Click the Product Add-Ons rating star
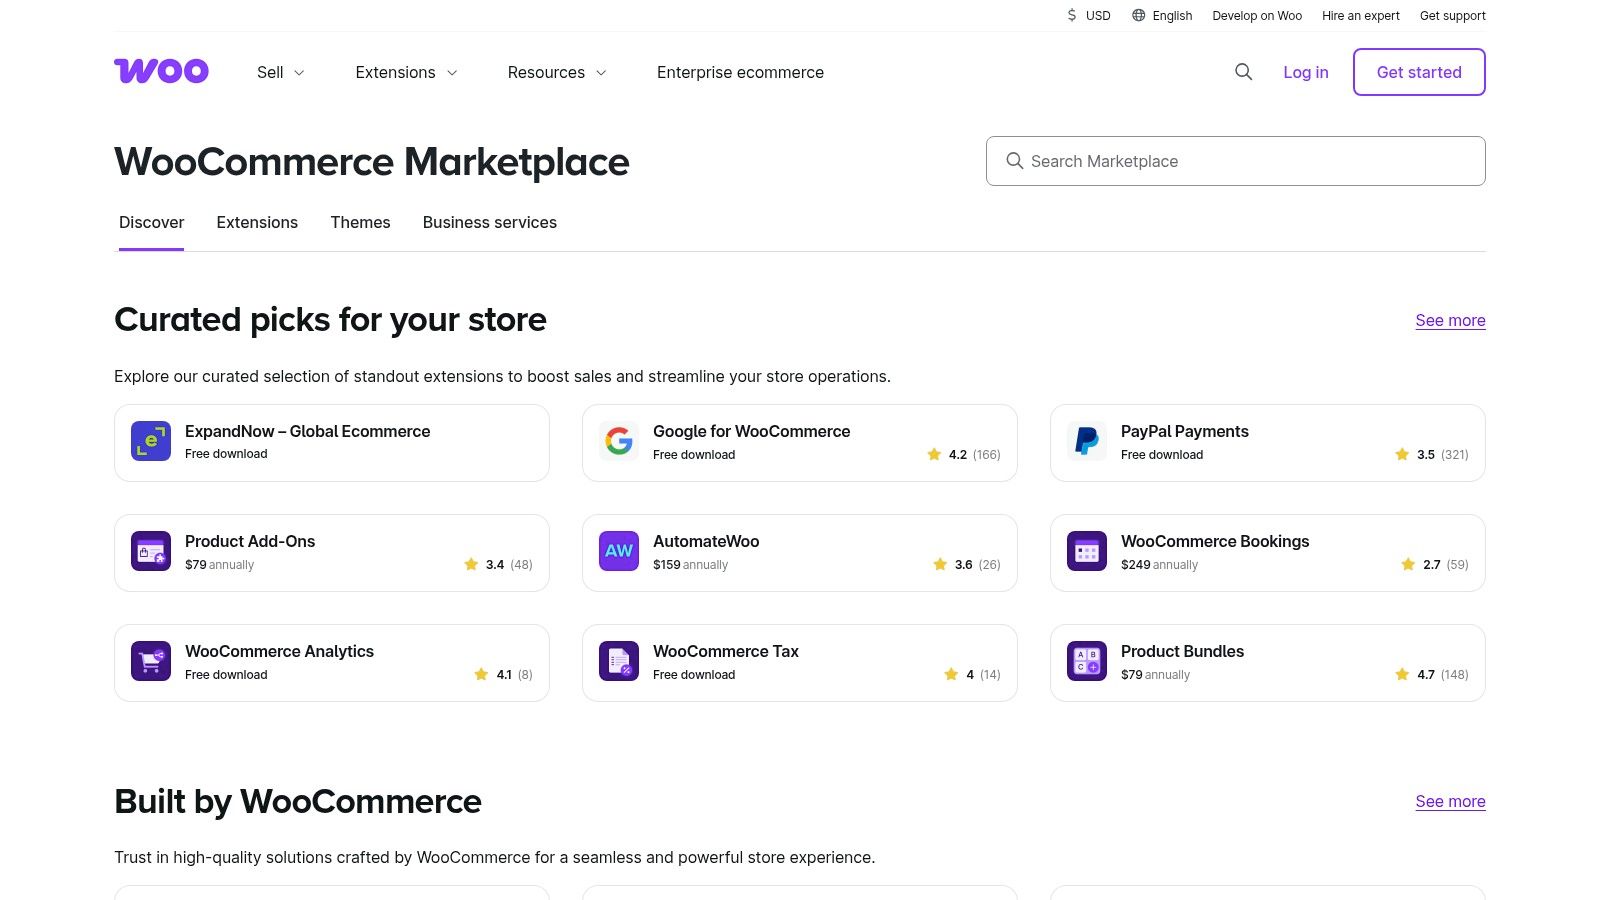Screen dimensions: 1600x900 [x=471, y=564]
